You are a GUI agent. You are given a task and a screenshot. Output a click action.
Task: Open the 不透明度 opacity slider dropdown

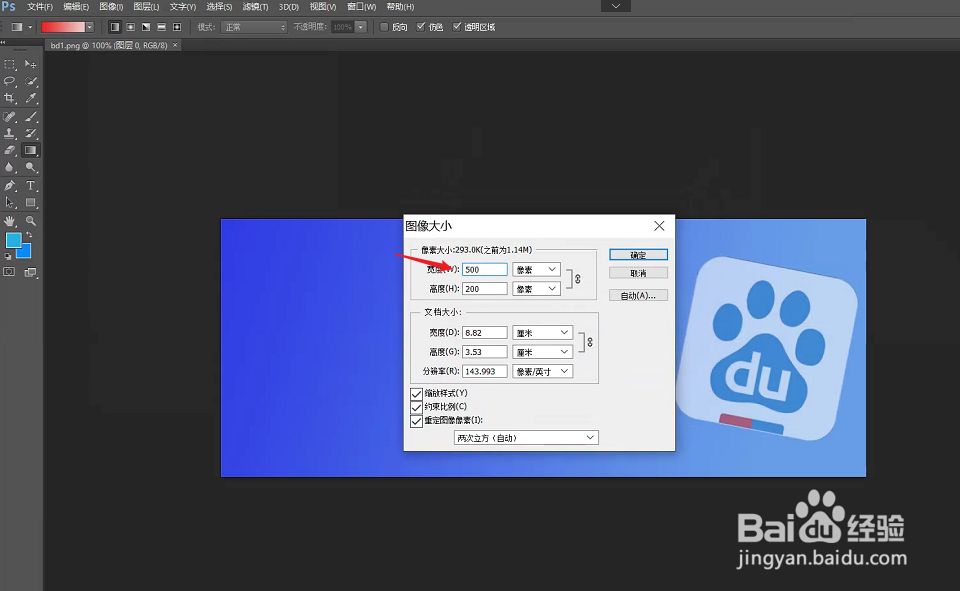click(361, 27)
